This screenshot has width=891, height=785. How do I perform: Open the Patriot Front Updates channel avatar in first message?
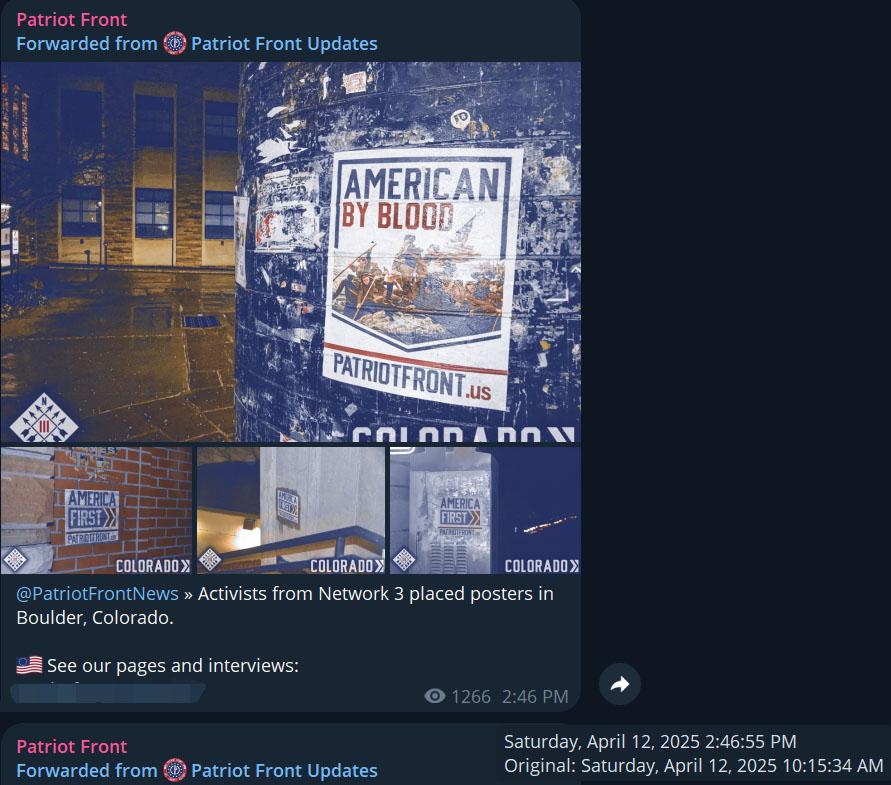point(174,43)
